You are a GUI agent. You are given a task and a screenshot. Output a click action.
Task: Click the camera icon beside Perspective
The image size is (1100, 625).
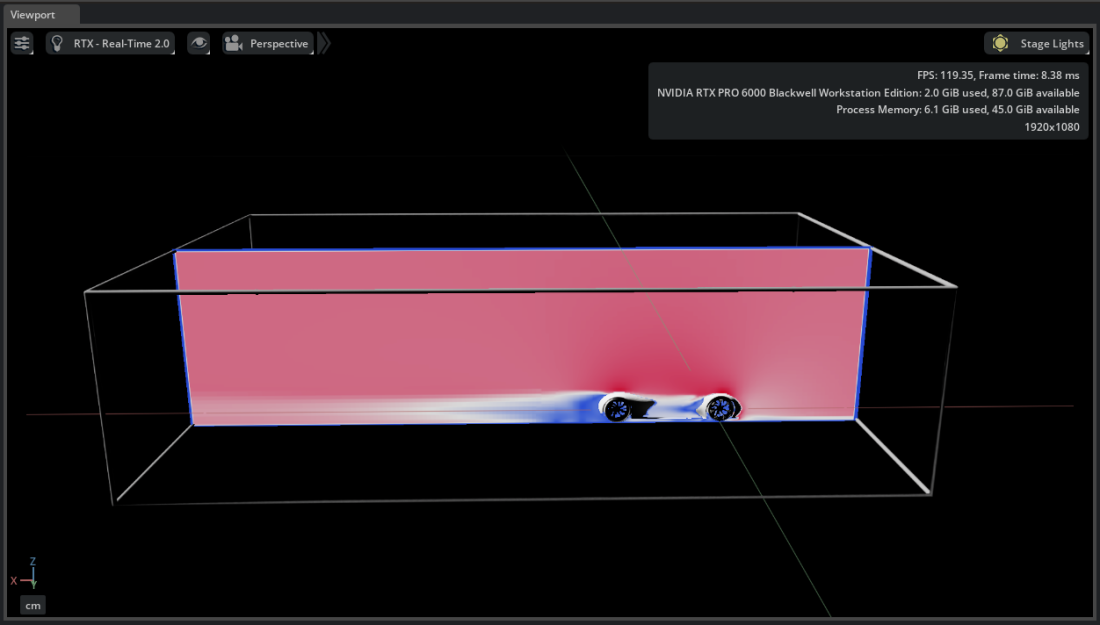coord(232,43)
